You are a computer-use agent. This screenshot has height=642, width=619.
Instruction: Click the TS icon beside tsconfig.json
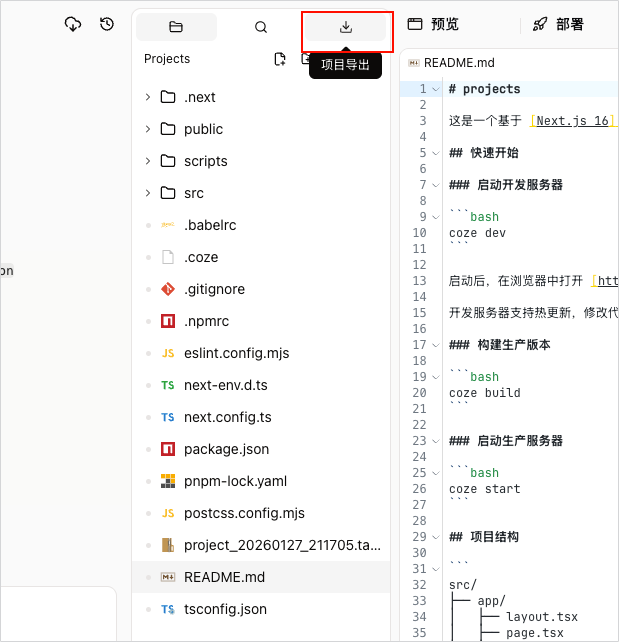pyautogui.click(x=168, y=609)
